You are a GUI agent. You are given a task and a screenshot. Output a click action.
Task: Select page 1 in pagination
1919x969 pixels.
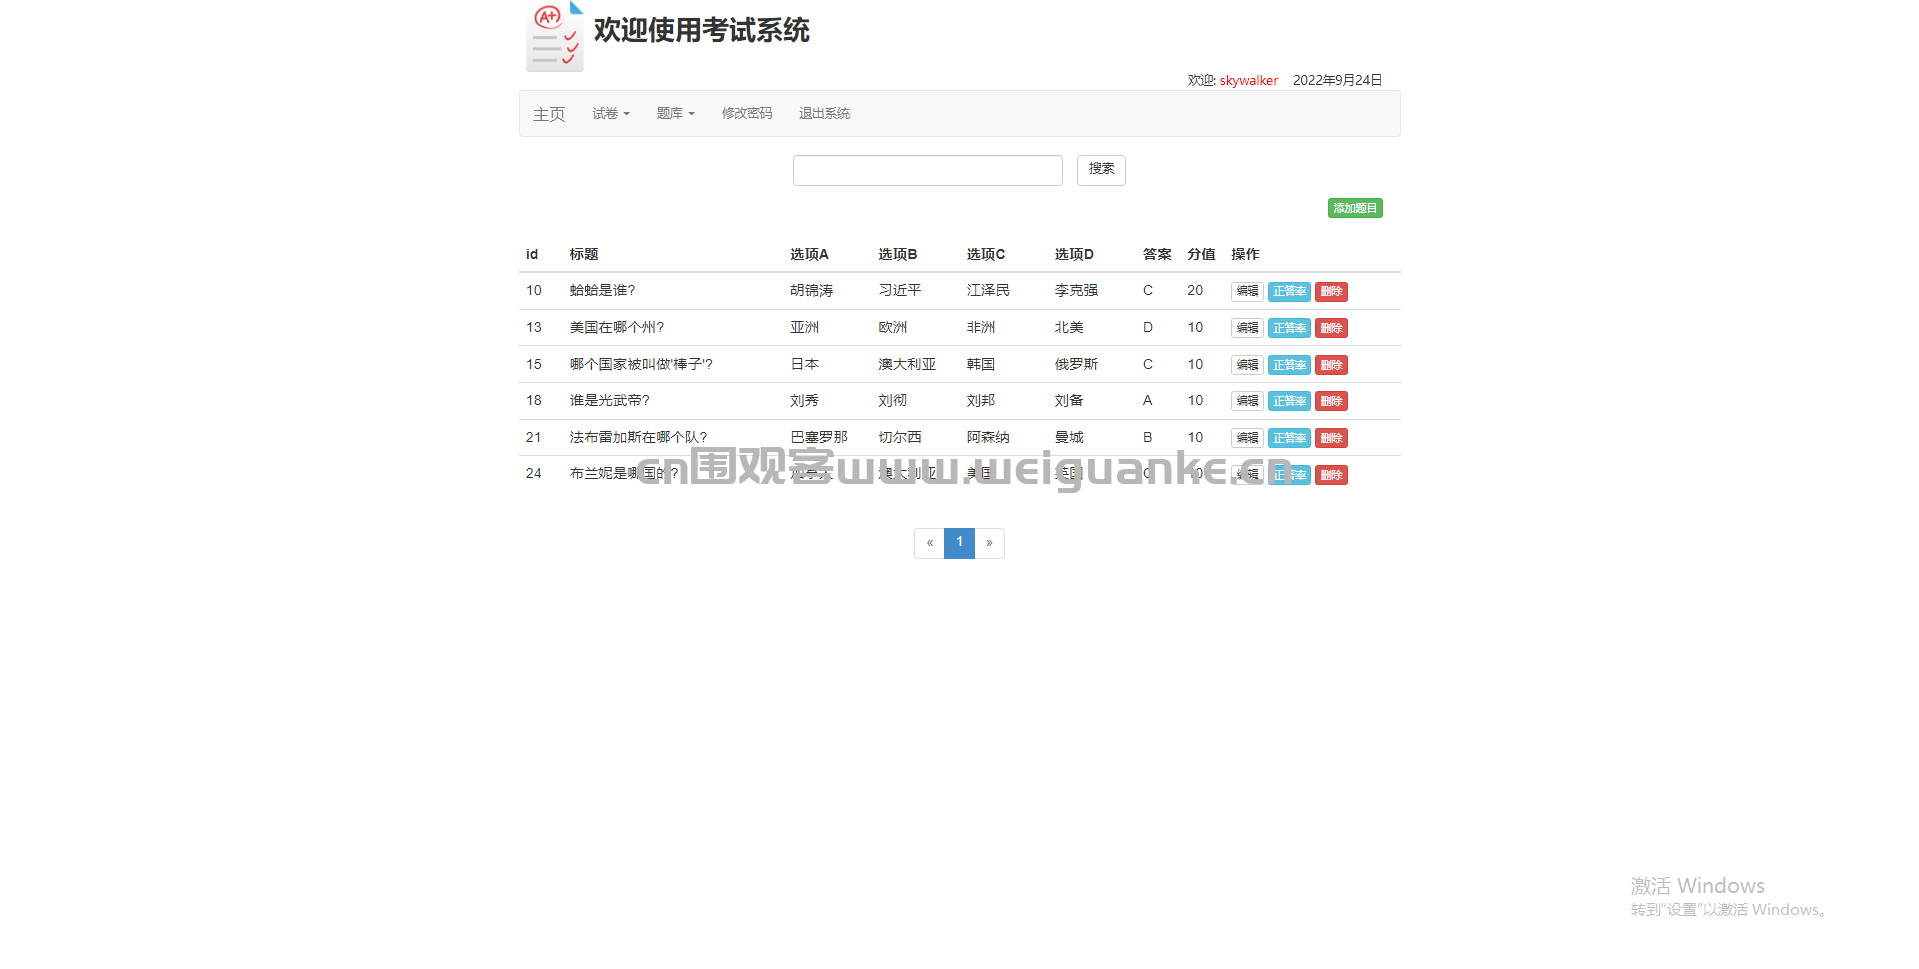(959, 543)
